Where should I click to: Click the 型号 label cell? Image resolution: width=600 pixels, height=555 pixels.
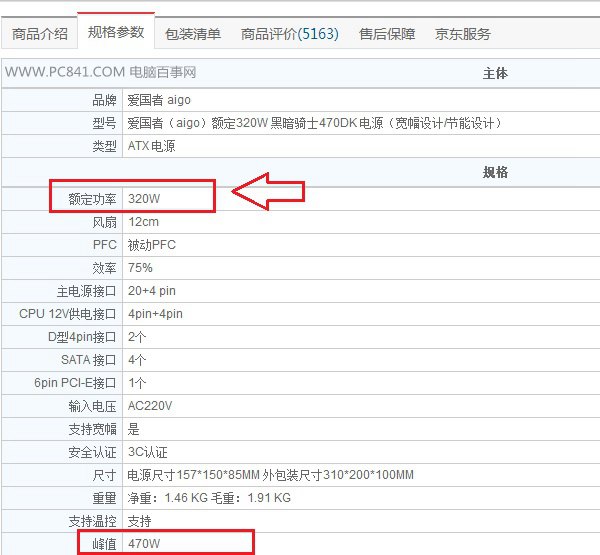(62, 123)
